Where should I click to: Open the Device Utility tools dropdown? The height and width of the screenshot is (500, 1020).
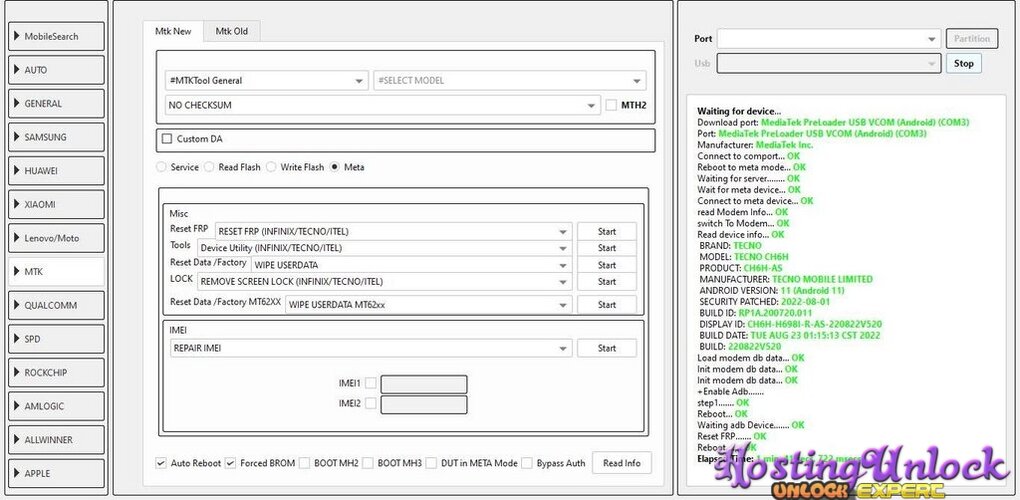384,248
